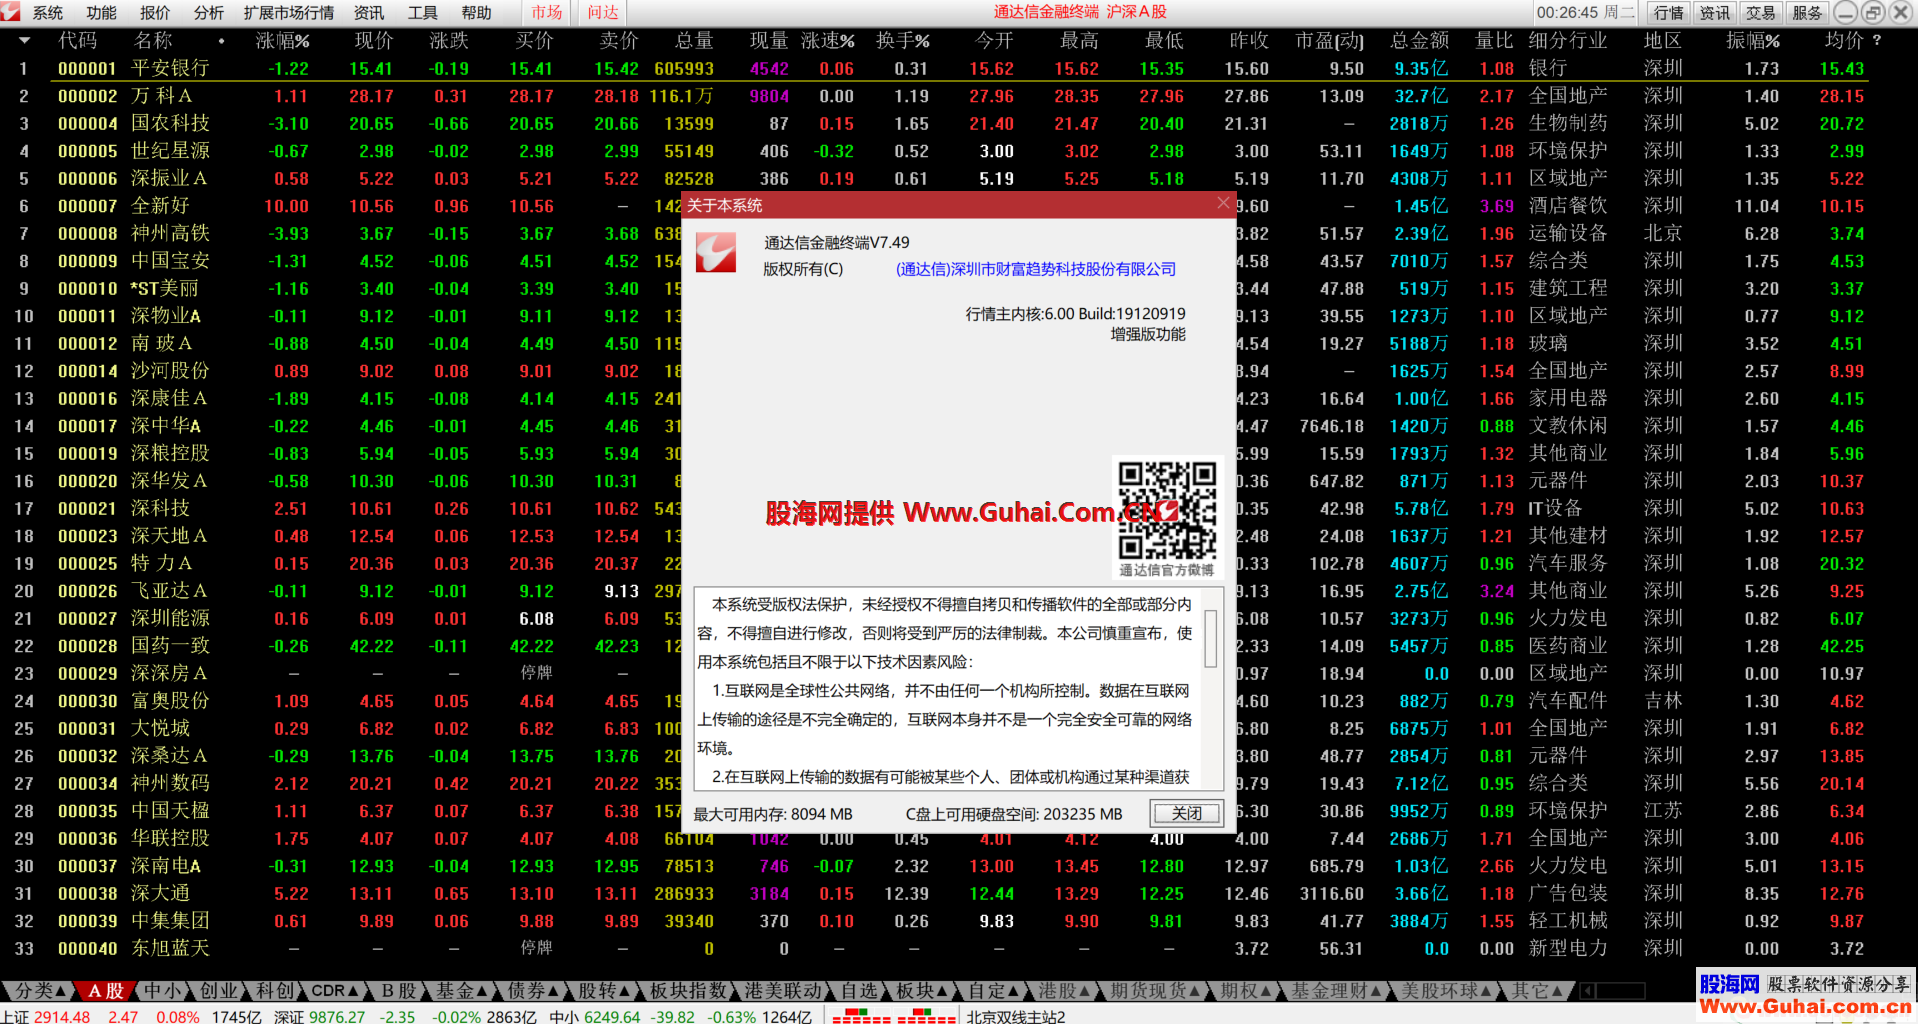Select the 港美联动 bottom tab
The width and height of the screenshot is (1918, 1024).
coord(783,991)
